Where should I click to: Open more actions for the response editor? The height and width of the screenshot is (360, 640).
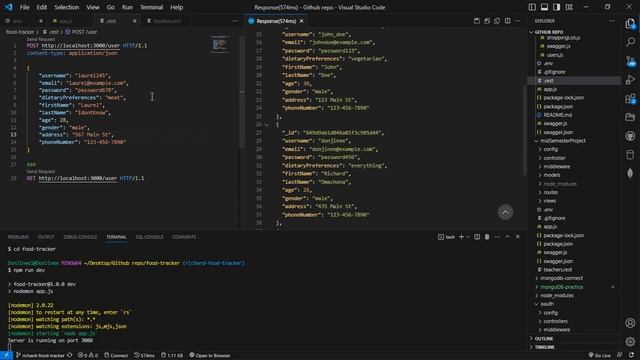click(518, 21)
